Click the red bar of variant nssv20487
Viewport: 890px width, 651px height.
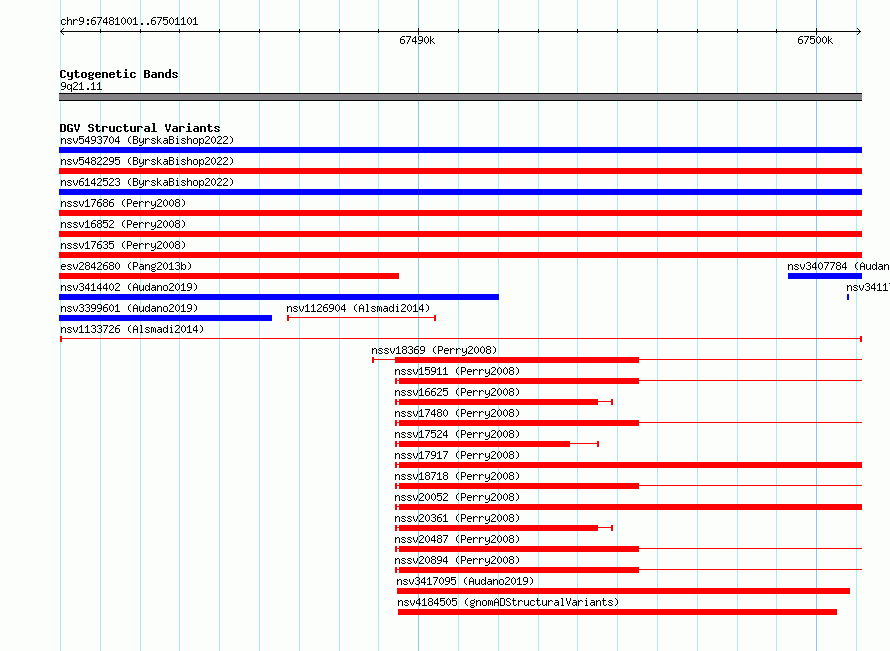(x=517, y=549)
